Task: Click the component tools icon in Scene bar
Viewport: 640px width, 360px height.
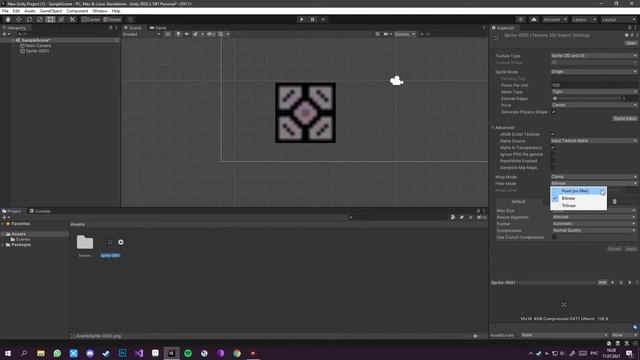Action: 378,34
